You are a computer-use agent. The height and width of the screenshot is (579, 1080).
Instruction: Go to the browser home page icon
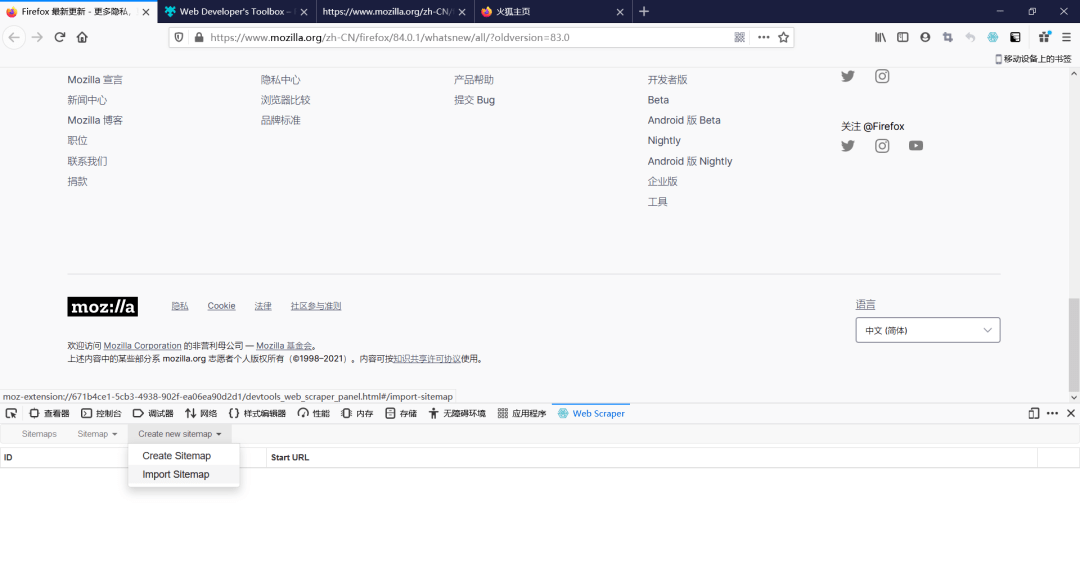(82, 37)
